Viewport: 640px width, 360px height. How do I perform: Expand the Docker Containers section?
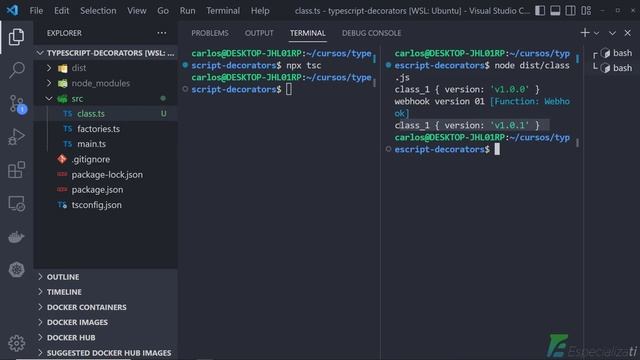click(x=105, y=307)
